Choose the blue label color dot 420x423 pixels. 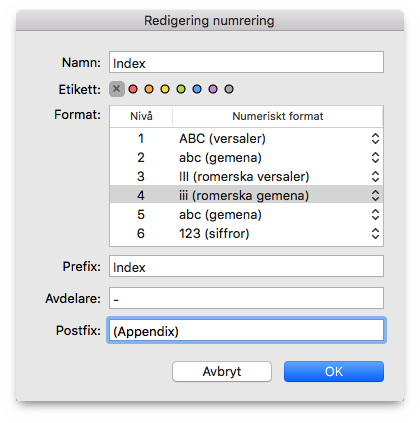(197, 89)
